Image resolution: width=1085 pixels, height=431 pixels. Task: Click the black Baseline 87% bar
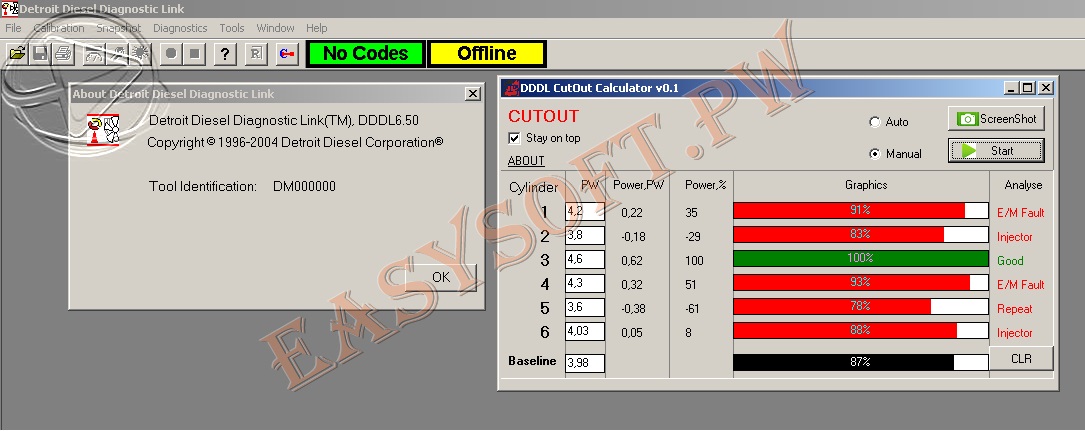coord(860,362)
